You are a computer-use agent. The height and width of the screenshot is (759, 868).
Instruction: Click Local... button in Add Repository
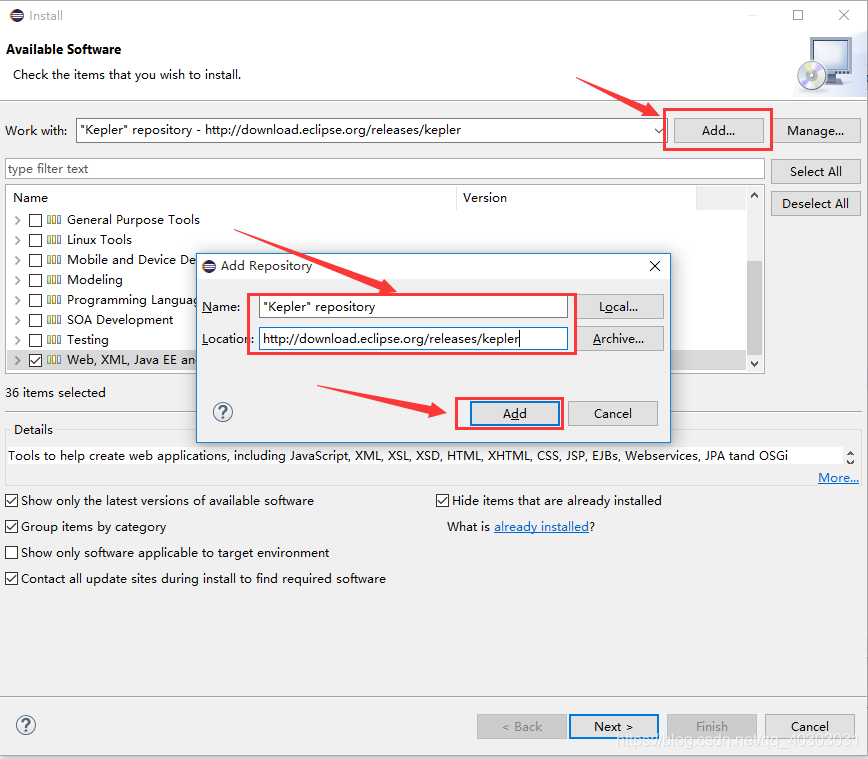pos(618,307)
